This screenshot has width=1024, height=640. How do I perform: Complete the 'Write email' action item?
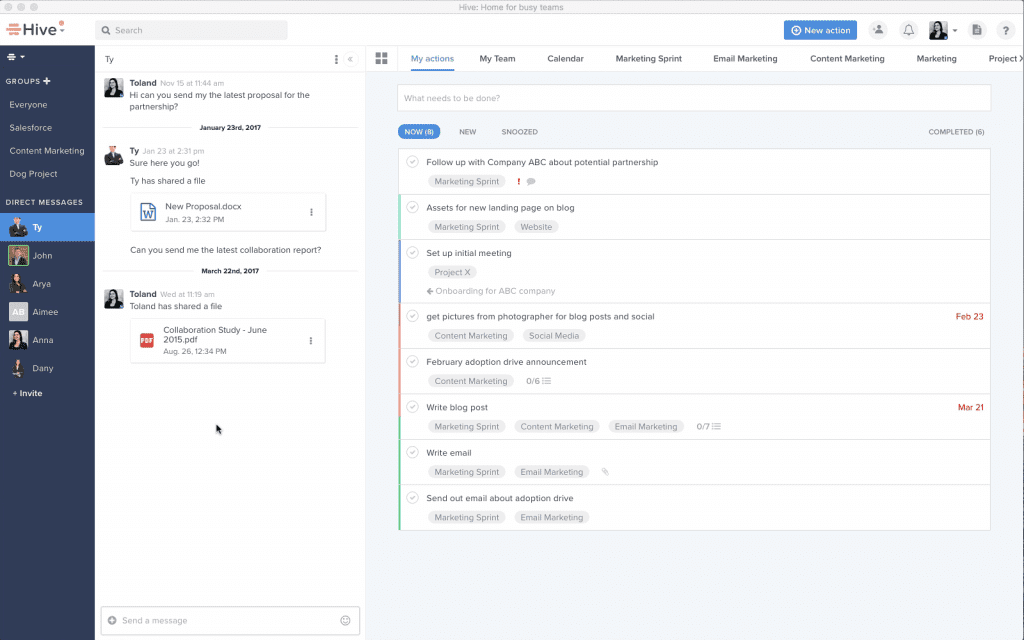coord(412,452)
